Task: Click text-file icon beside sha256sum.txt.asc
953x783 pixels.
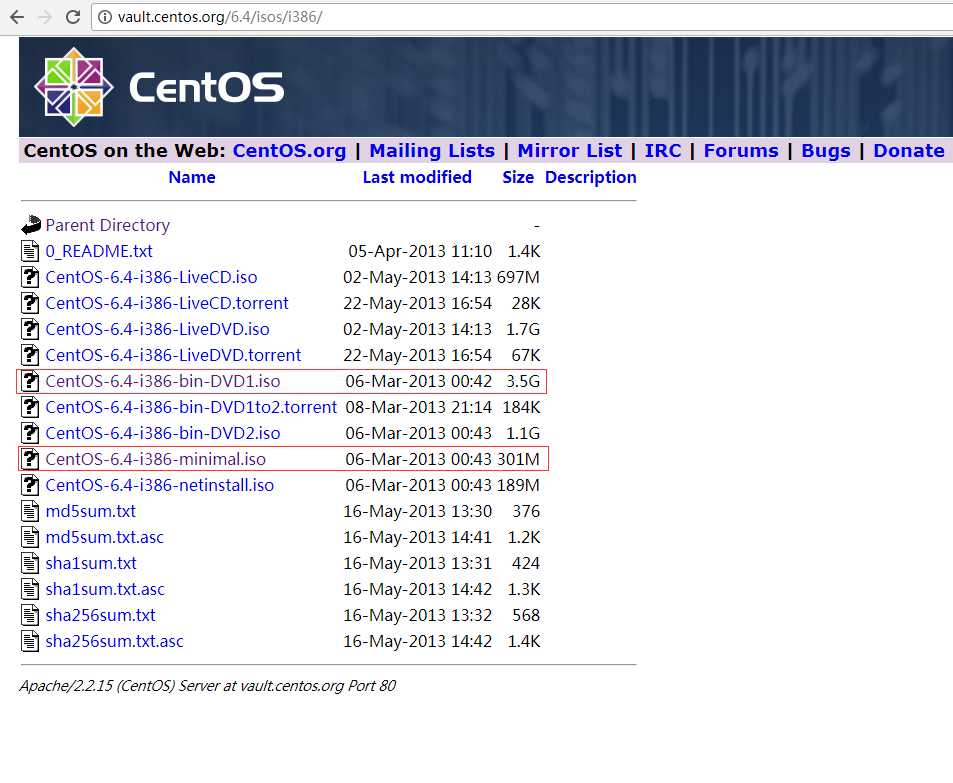Action: coord(30,641)
